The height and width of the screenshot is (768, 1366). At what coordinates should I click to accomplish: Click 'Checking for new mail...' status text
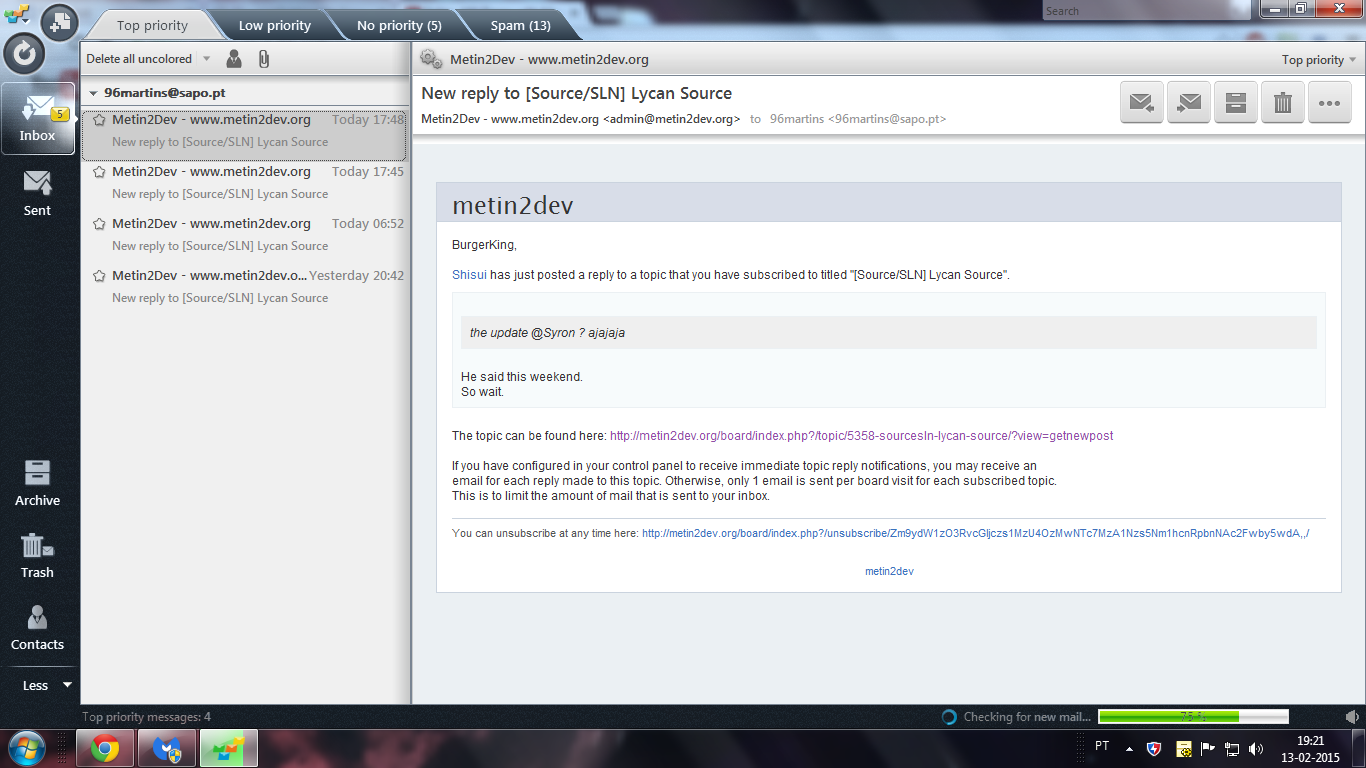1027,717
